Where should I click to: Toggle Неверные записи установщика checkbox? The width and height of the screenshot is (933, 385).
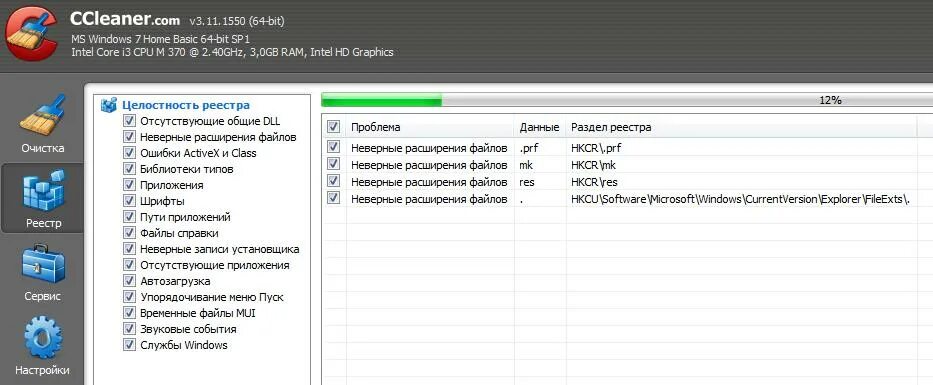(x=129, y=249)
